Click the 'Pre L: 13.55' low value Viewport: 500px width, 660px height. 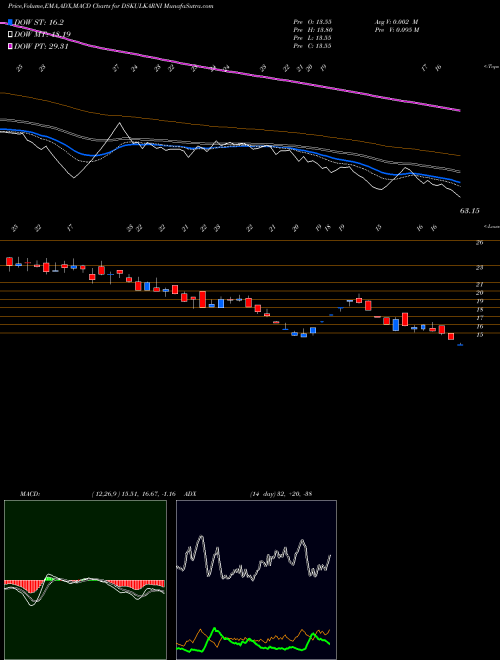pyautogui.click(x=312, y=38)
